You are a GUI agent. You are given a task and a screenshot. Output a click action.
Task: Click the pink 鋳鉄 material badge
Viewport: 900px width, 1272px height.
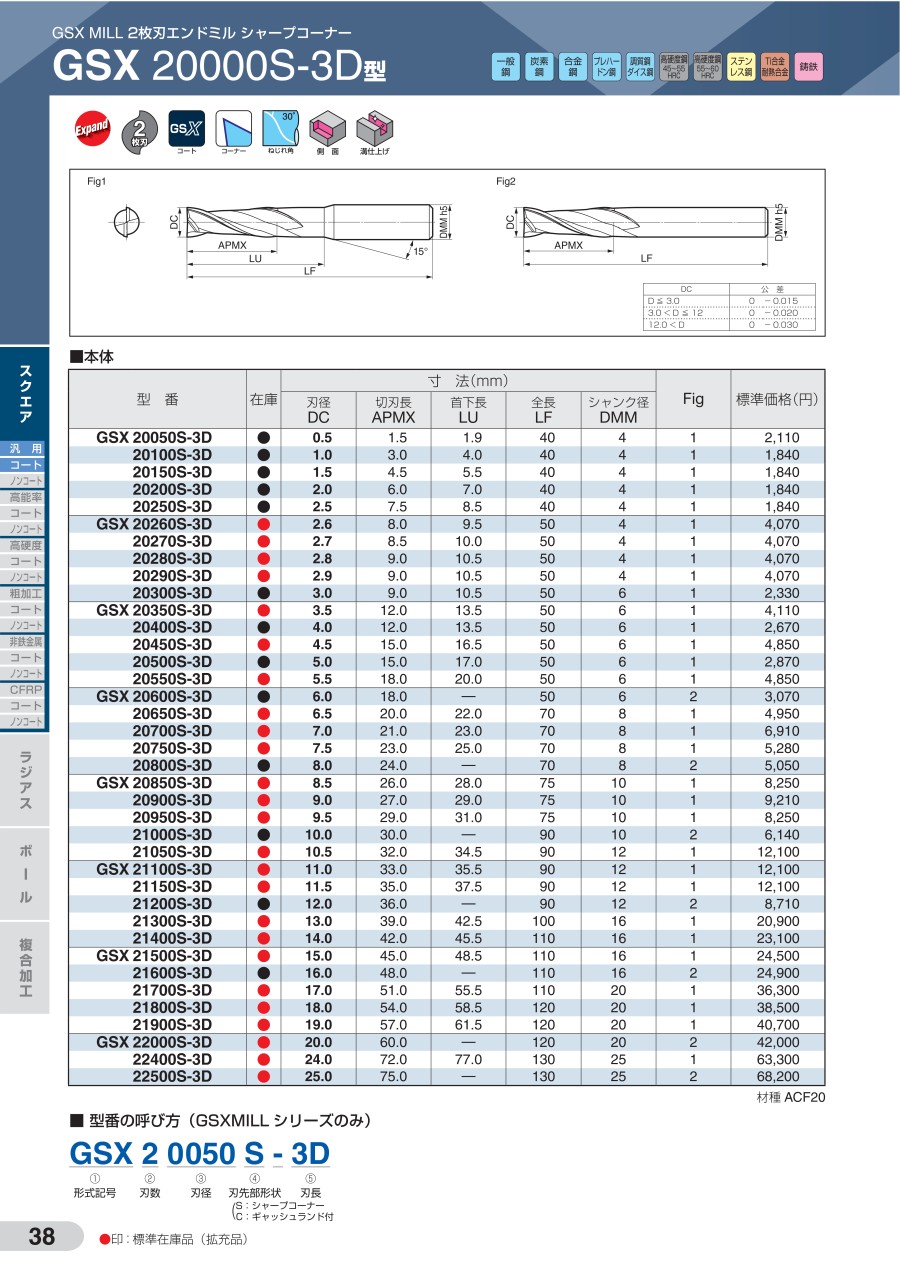click(x=808, y=67)
